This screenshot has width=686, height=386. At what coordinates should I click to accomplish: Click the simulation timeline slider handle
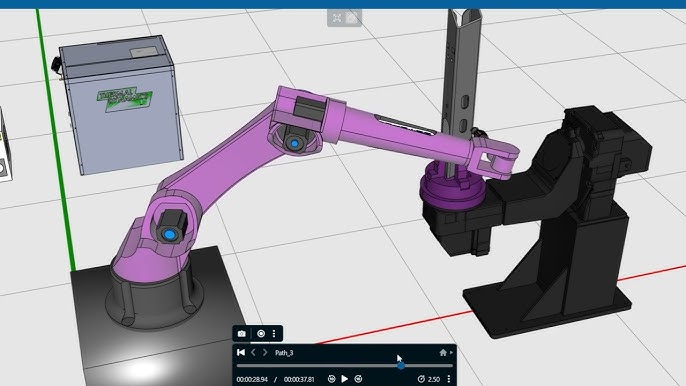pos(401,365)
